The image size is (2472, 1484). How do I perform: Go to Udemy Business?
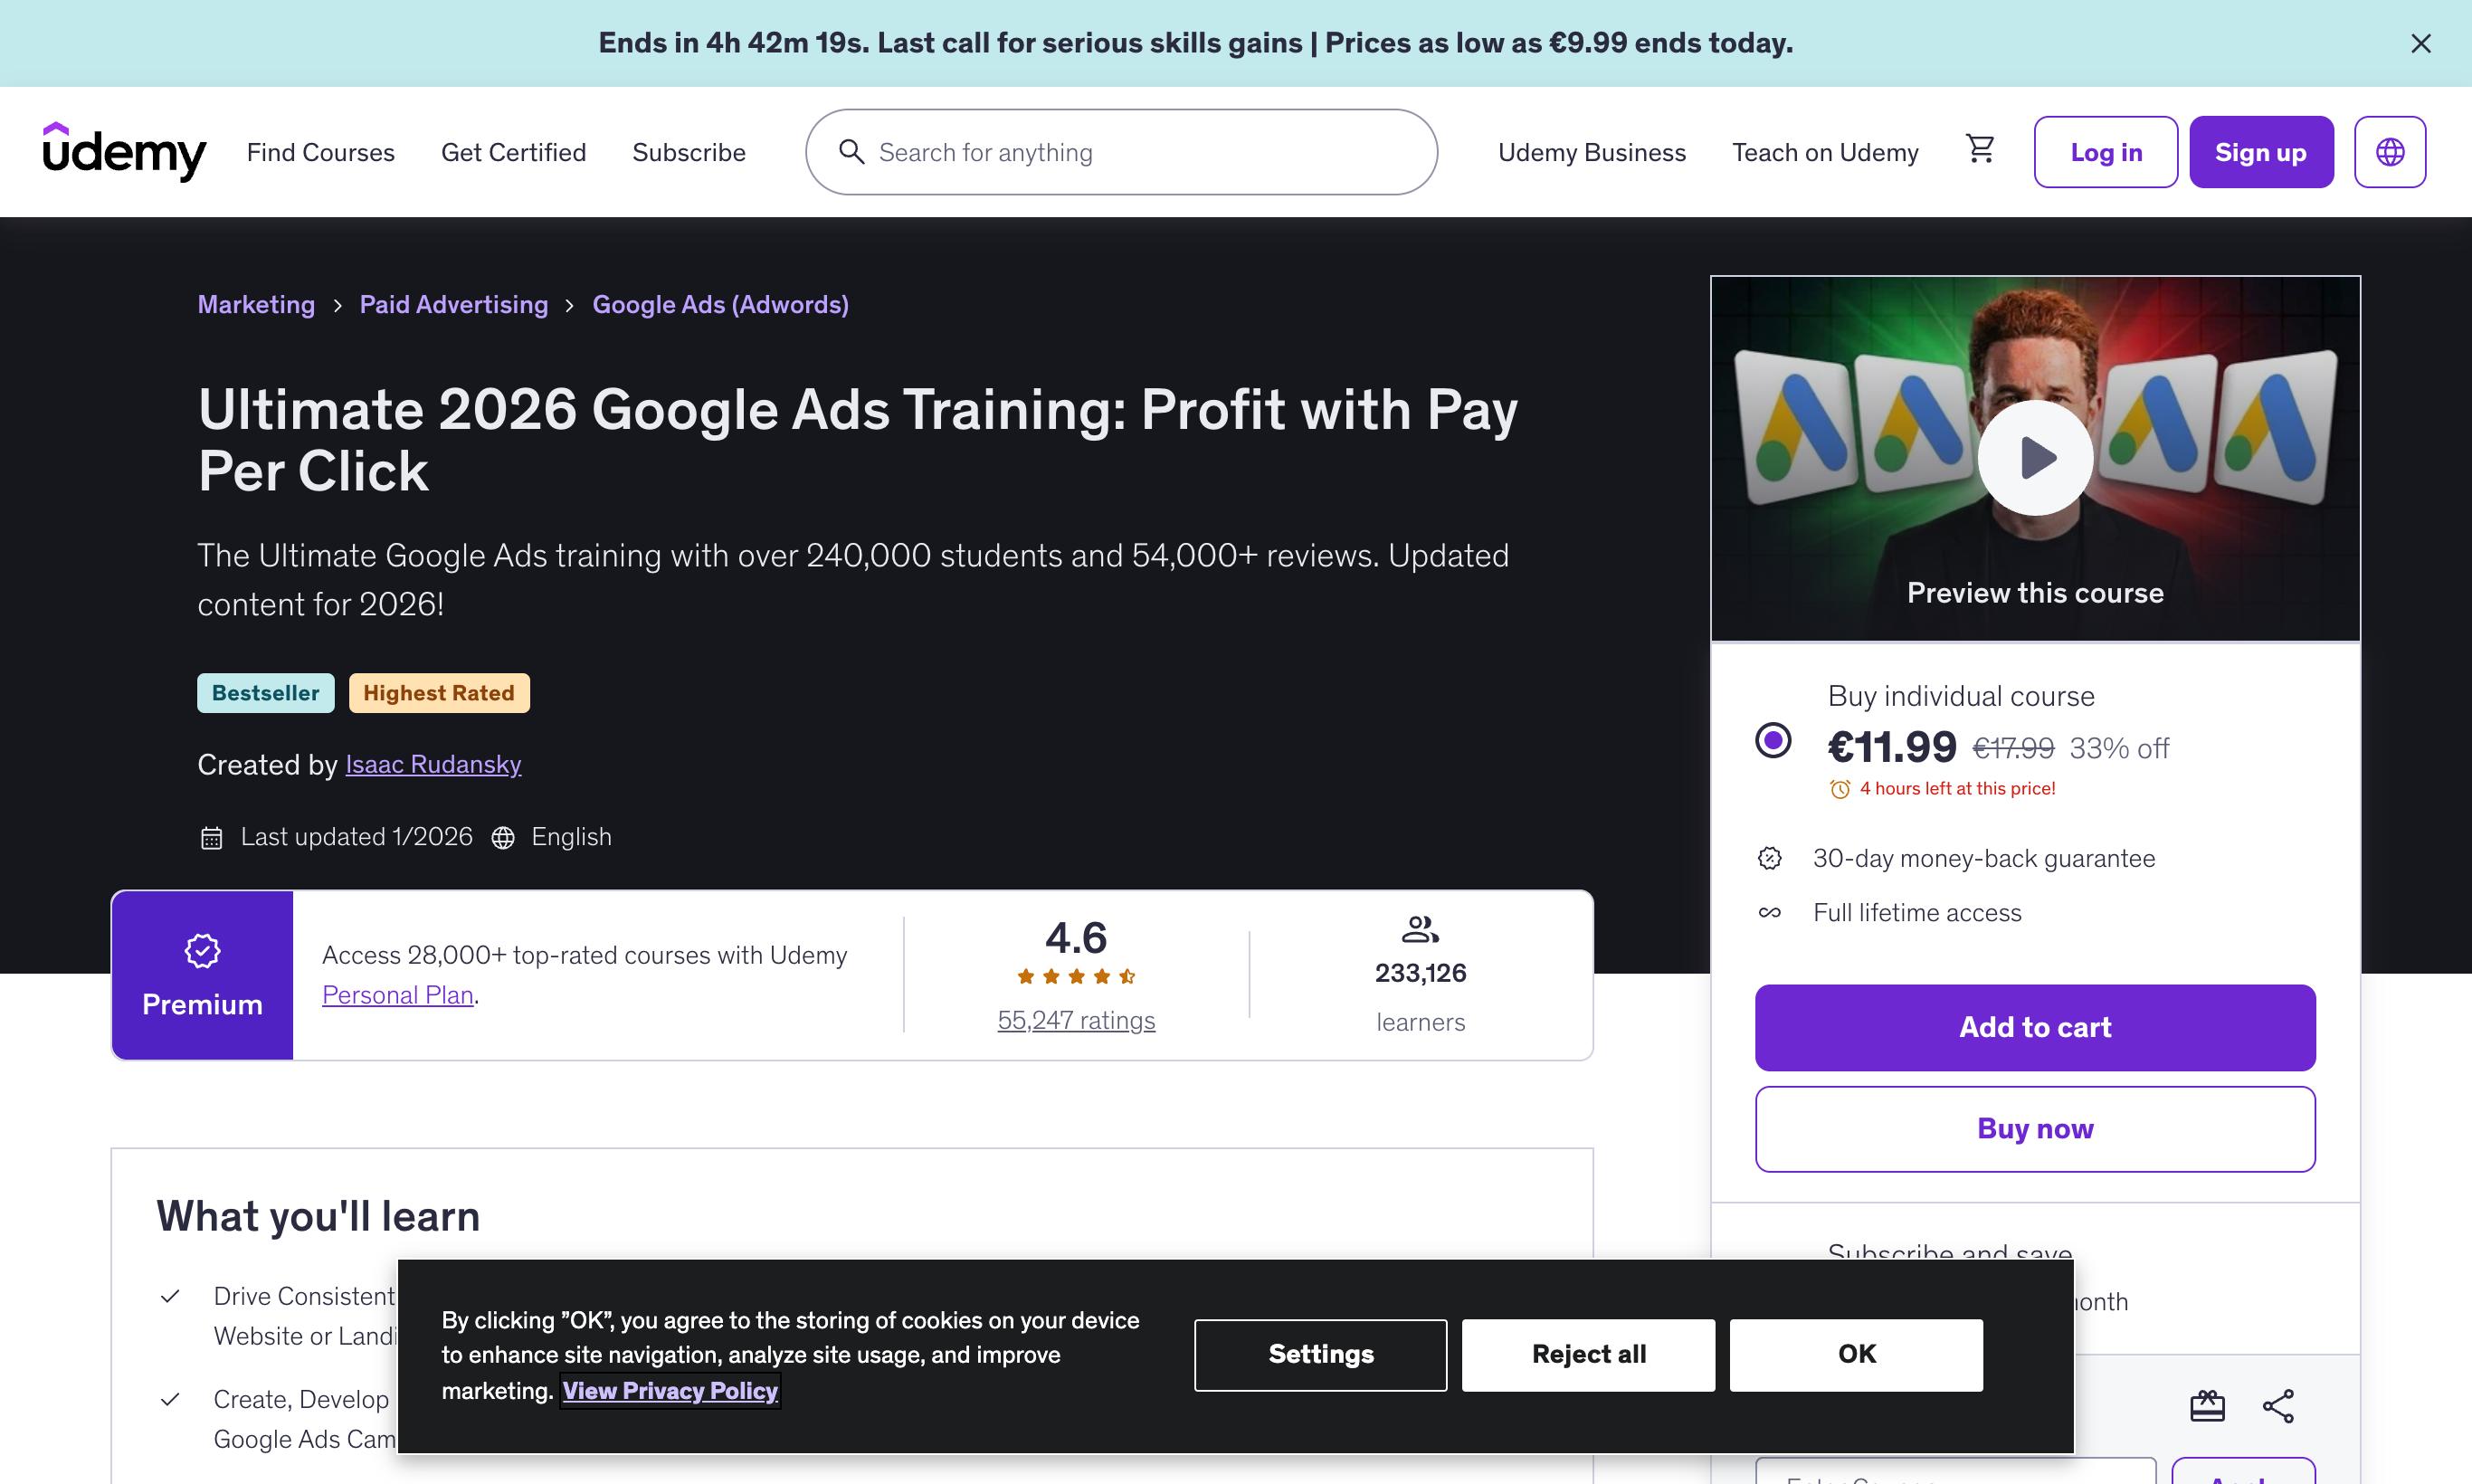[1592, 152]
